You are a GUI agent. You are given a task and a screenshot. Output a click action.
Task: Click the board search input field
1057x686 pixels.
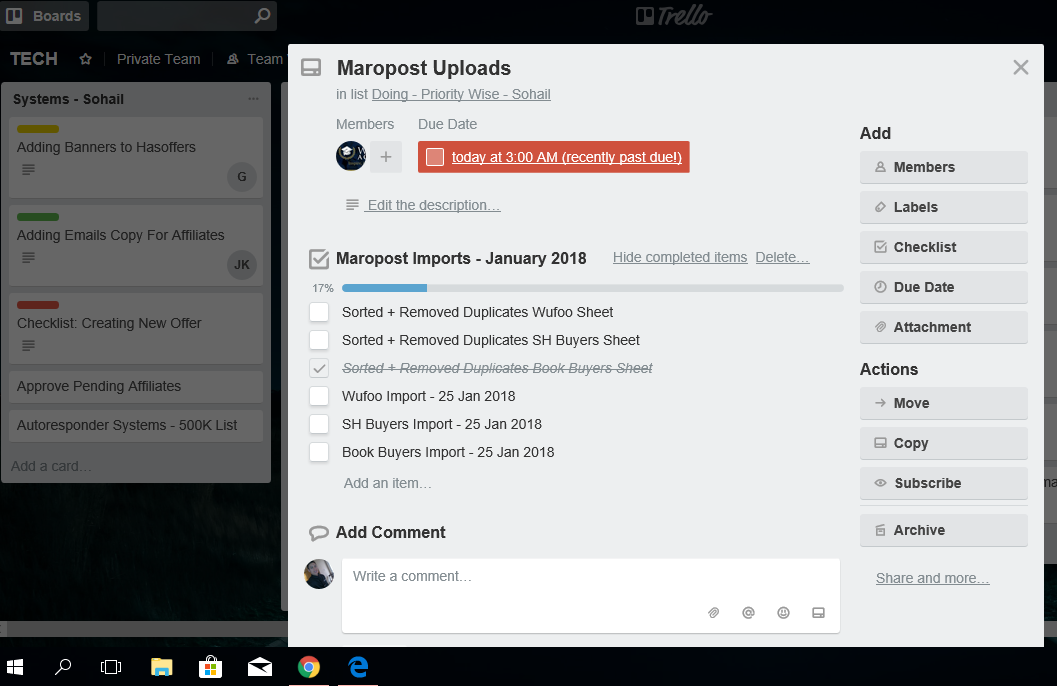[187, 15]
